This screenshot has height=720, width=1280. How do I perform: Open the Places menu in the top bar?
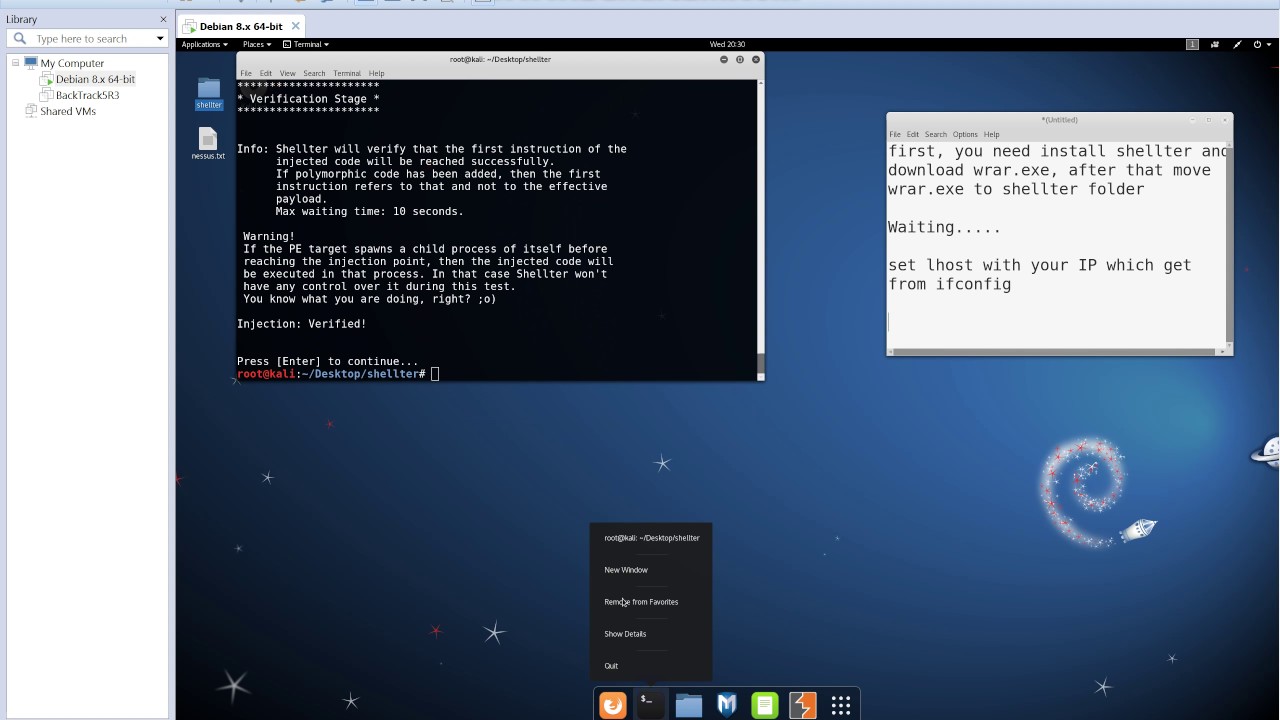click(256, 44)
